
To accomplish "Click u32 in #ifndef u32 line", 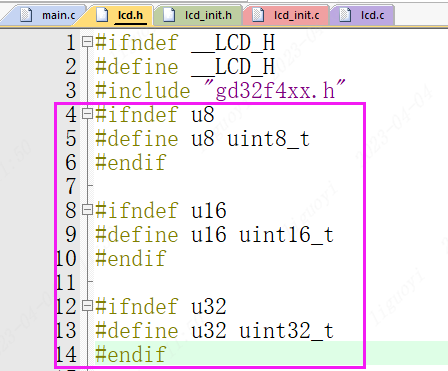I will 209,306.
